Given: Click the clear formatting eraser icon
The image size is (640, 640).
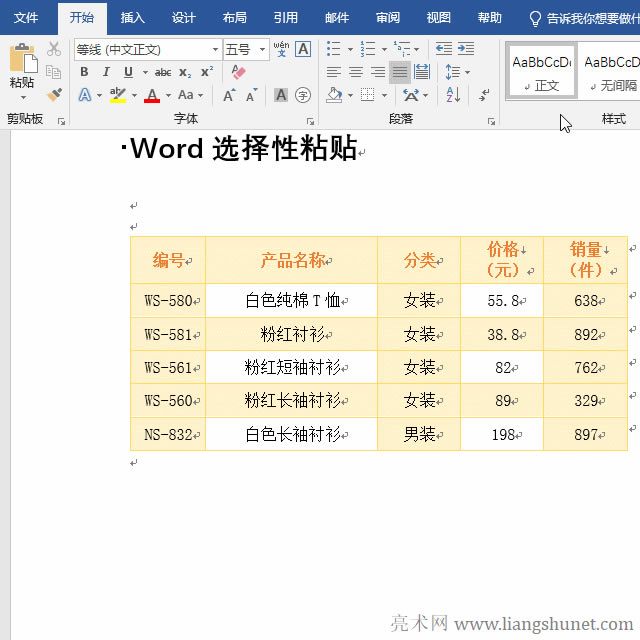Looking at the screenshot, I should (237, 72).
